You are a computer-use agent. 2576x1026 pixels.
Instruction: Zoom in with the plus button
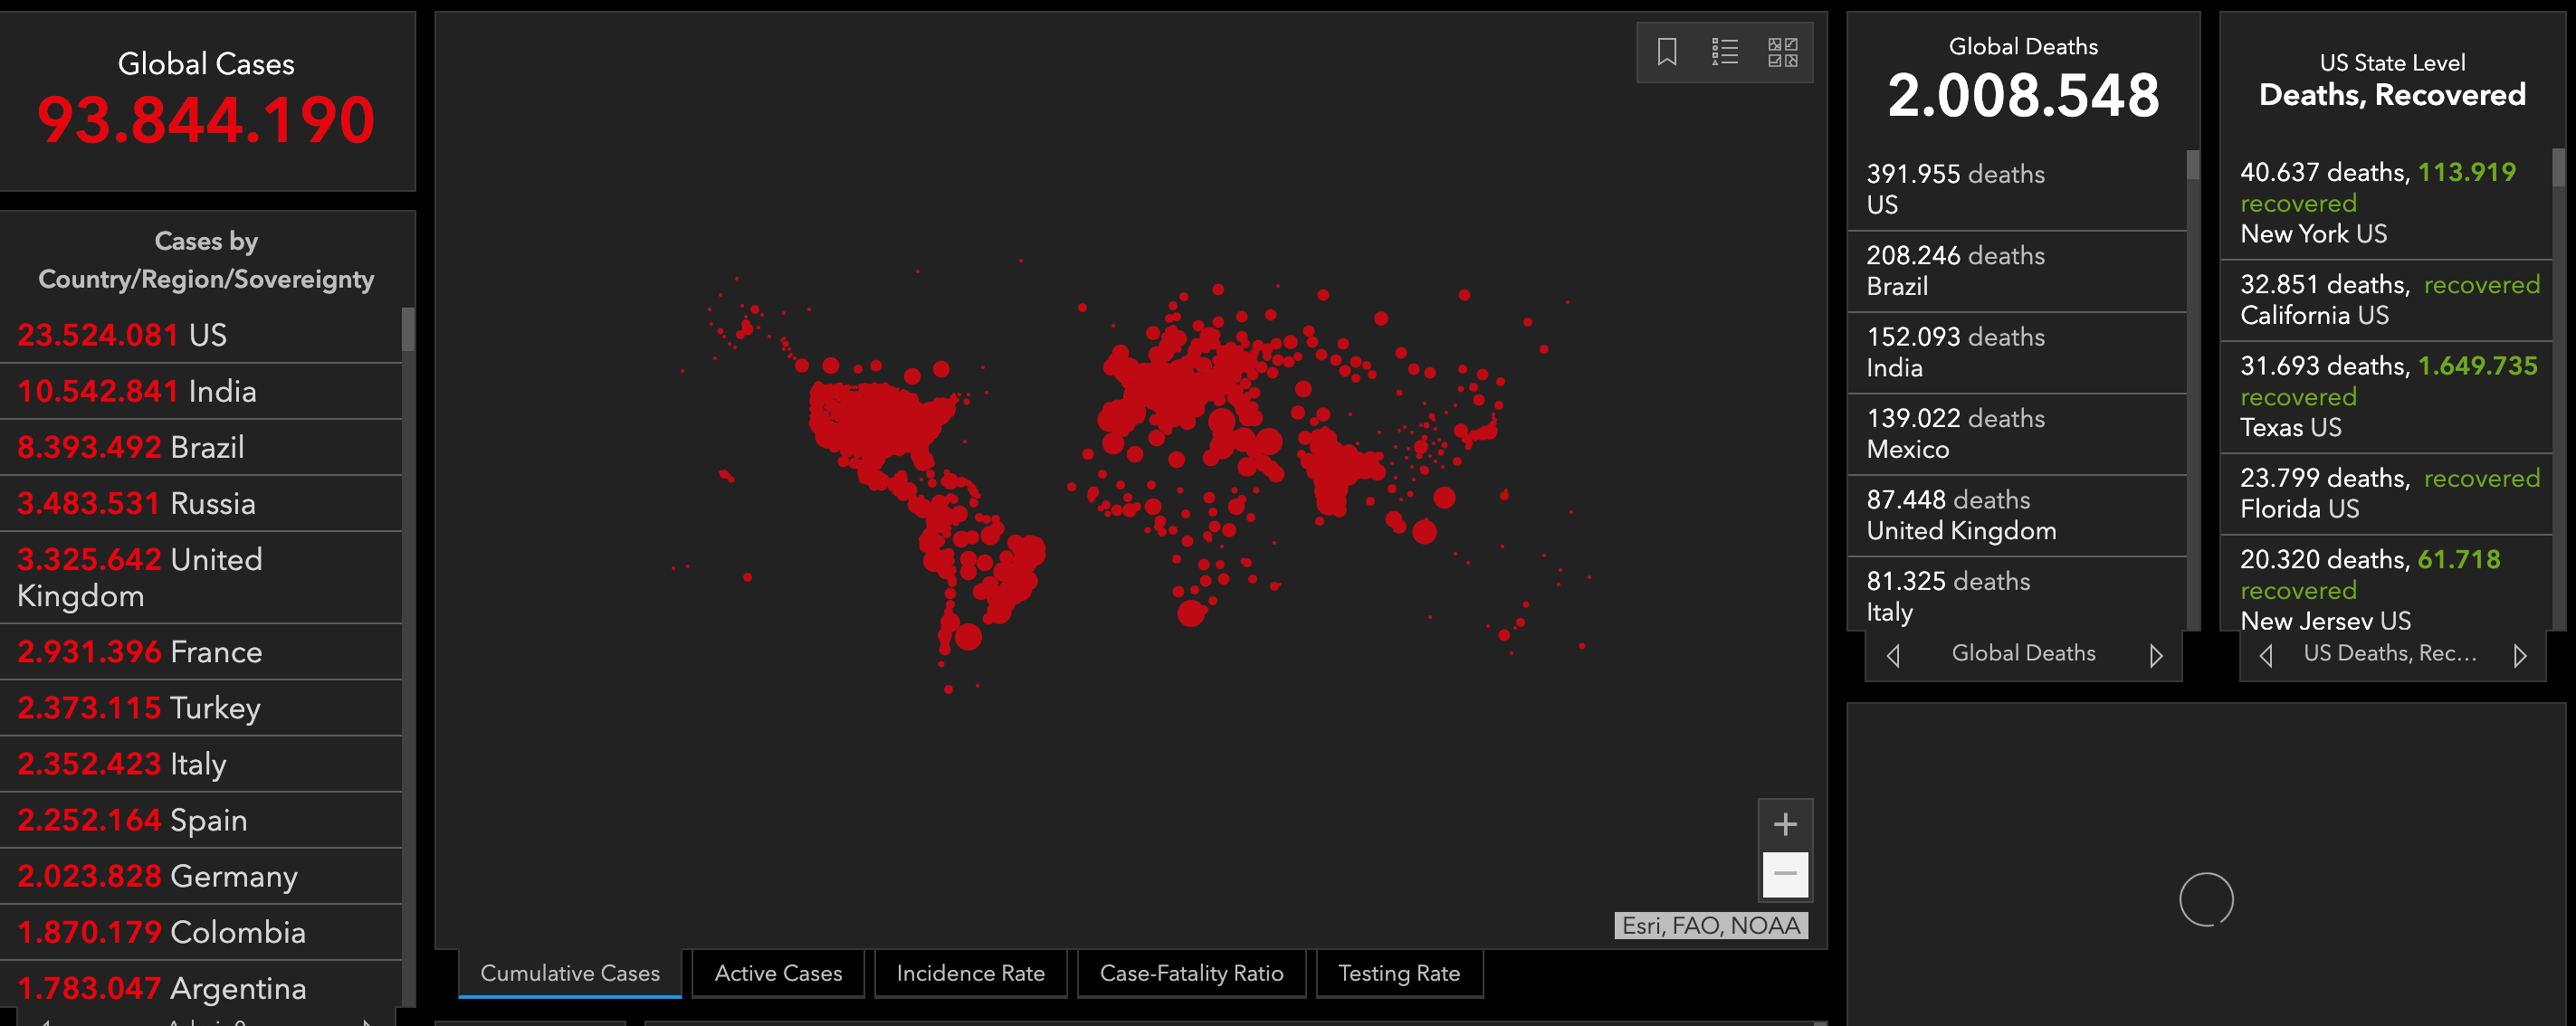1785,824
